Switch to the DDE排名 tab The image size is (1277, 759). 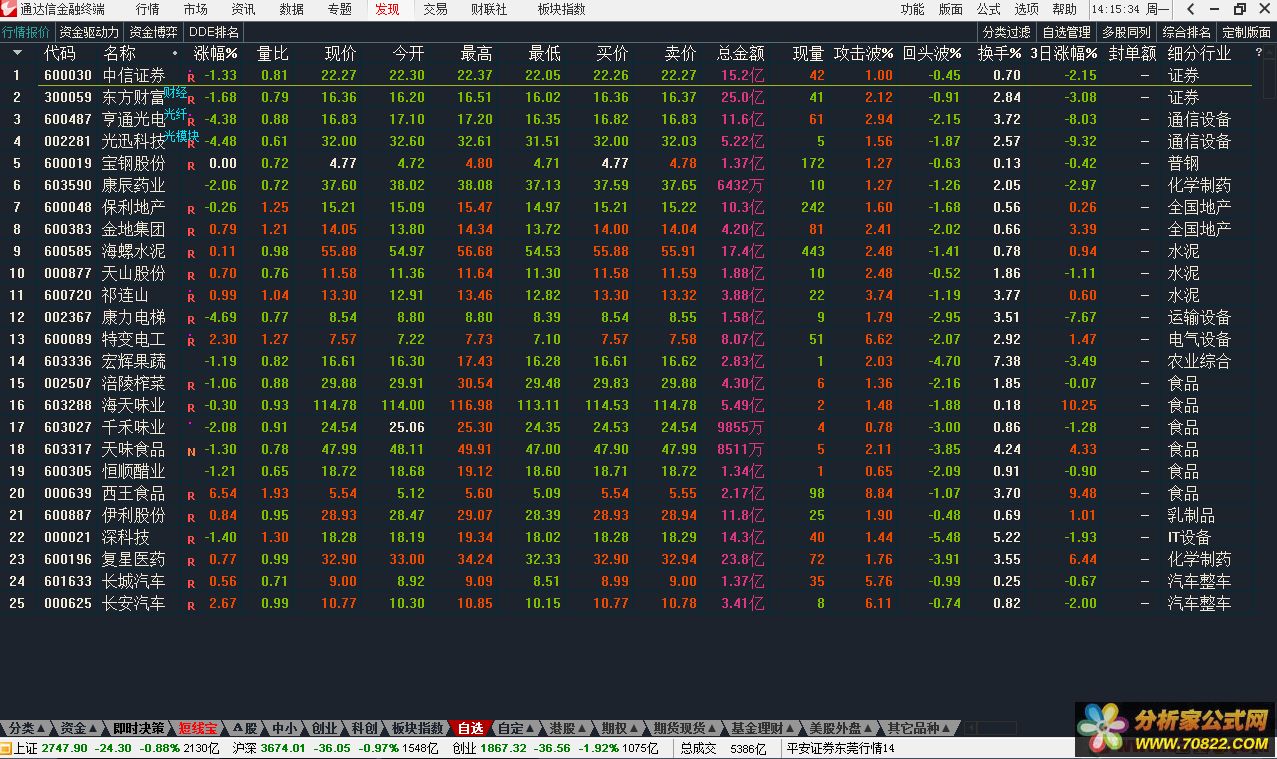pos(214,32)
